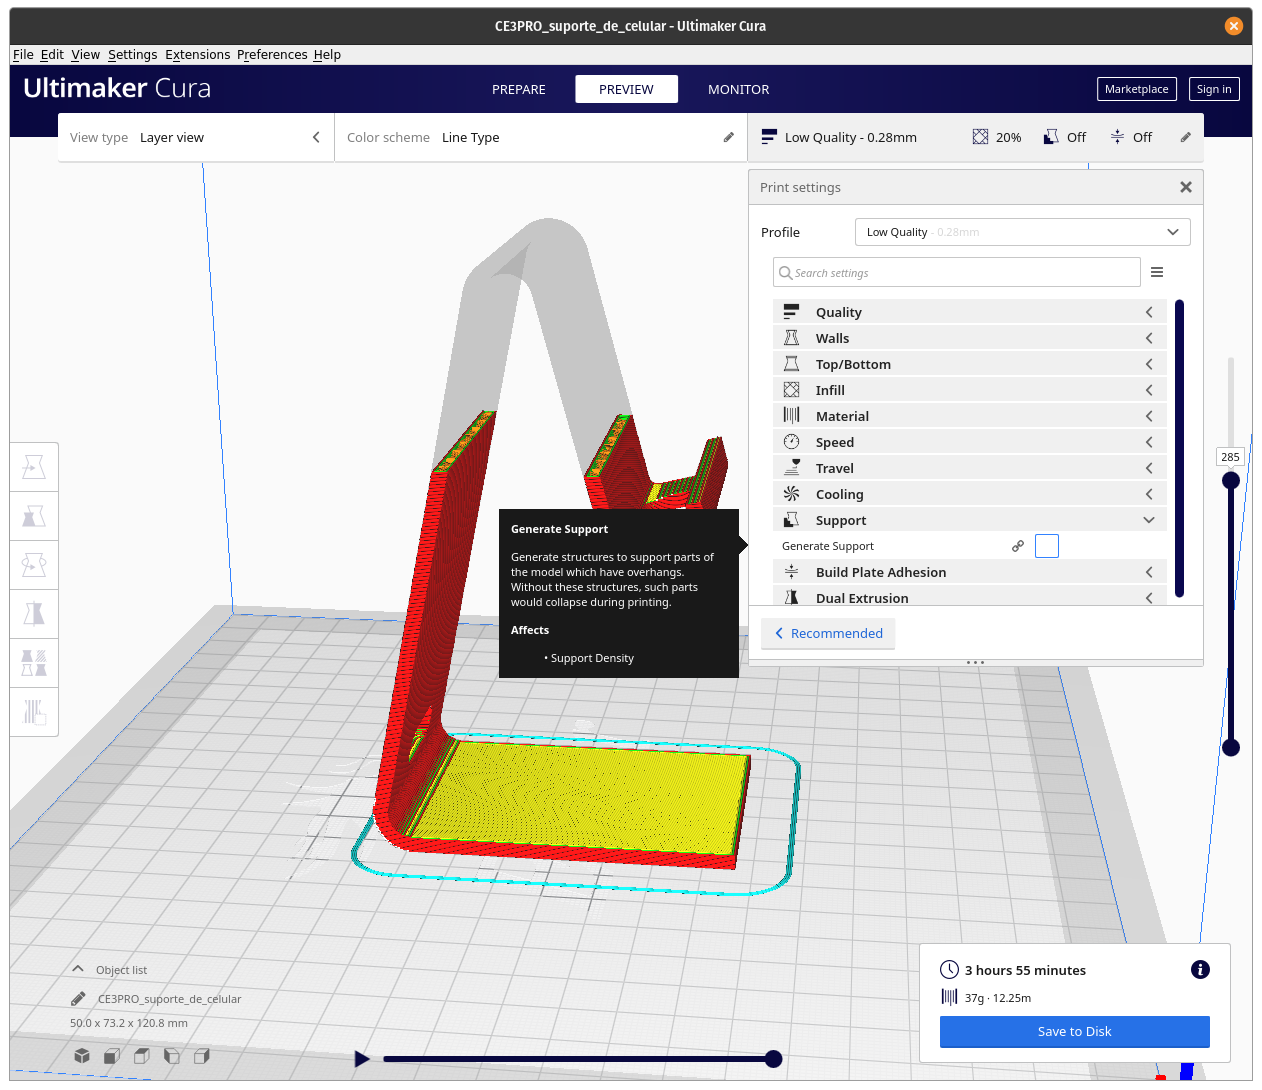Expand the Quality settings category

pyautogui.click(x=969, y=312)
